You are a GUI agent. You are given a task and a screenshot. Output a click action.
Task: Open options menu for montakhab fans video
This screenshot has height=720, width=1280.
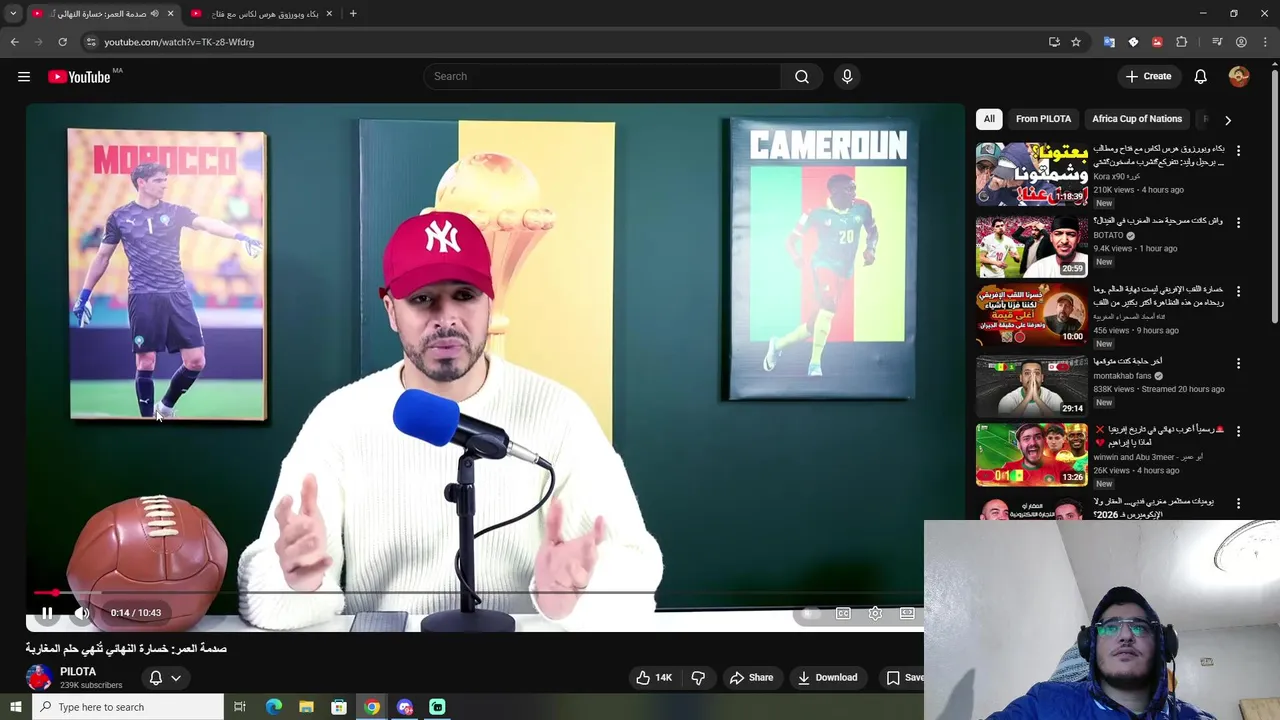(x=1238, y=363)
